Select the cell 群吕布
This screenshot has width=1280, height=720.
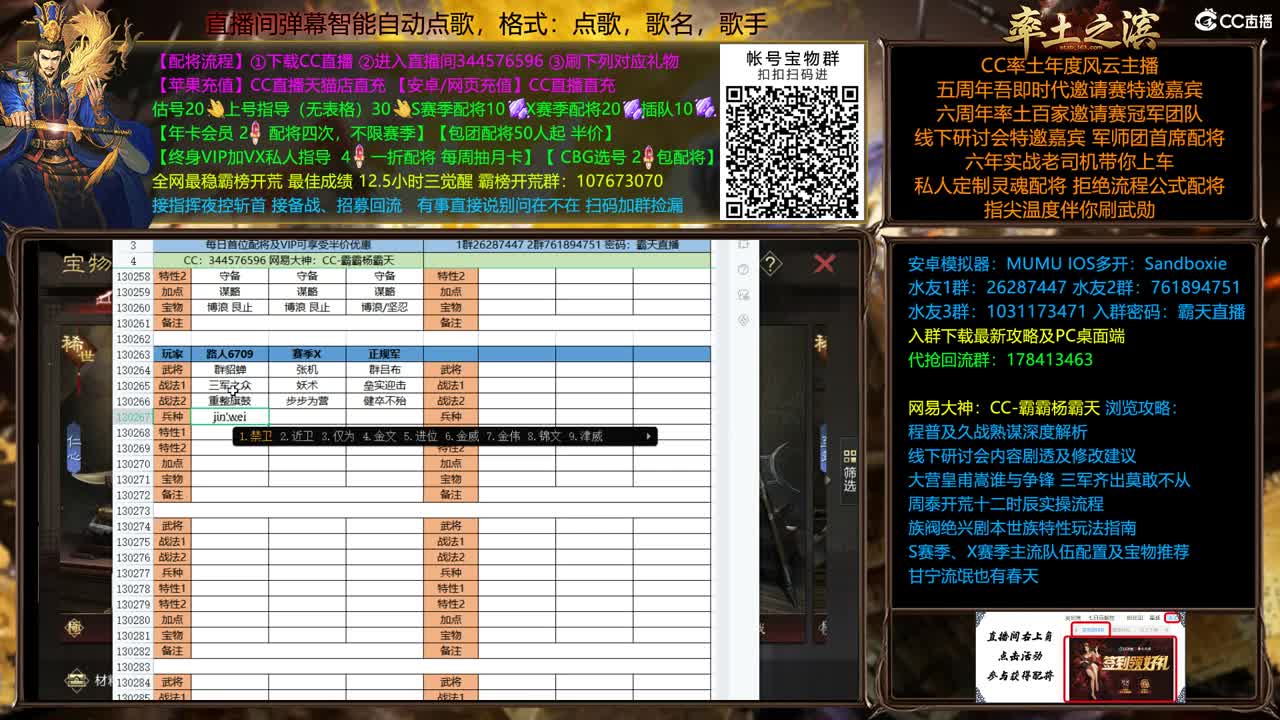click(x=384, y=370)
